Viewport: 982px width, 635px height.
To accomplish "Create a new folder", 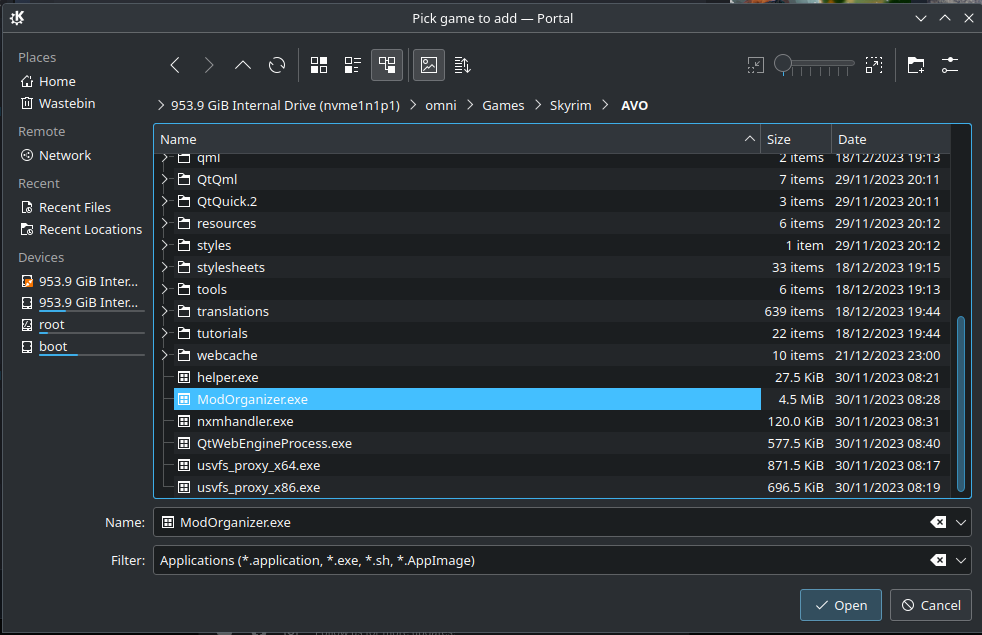I will (x=916, y=65).
